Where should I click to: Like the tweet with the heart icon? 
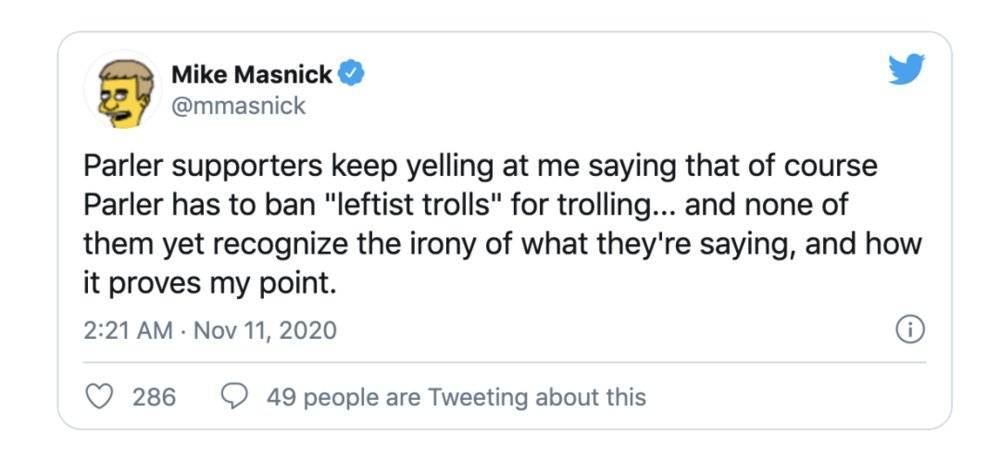98,397
